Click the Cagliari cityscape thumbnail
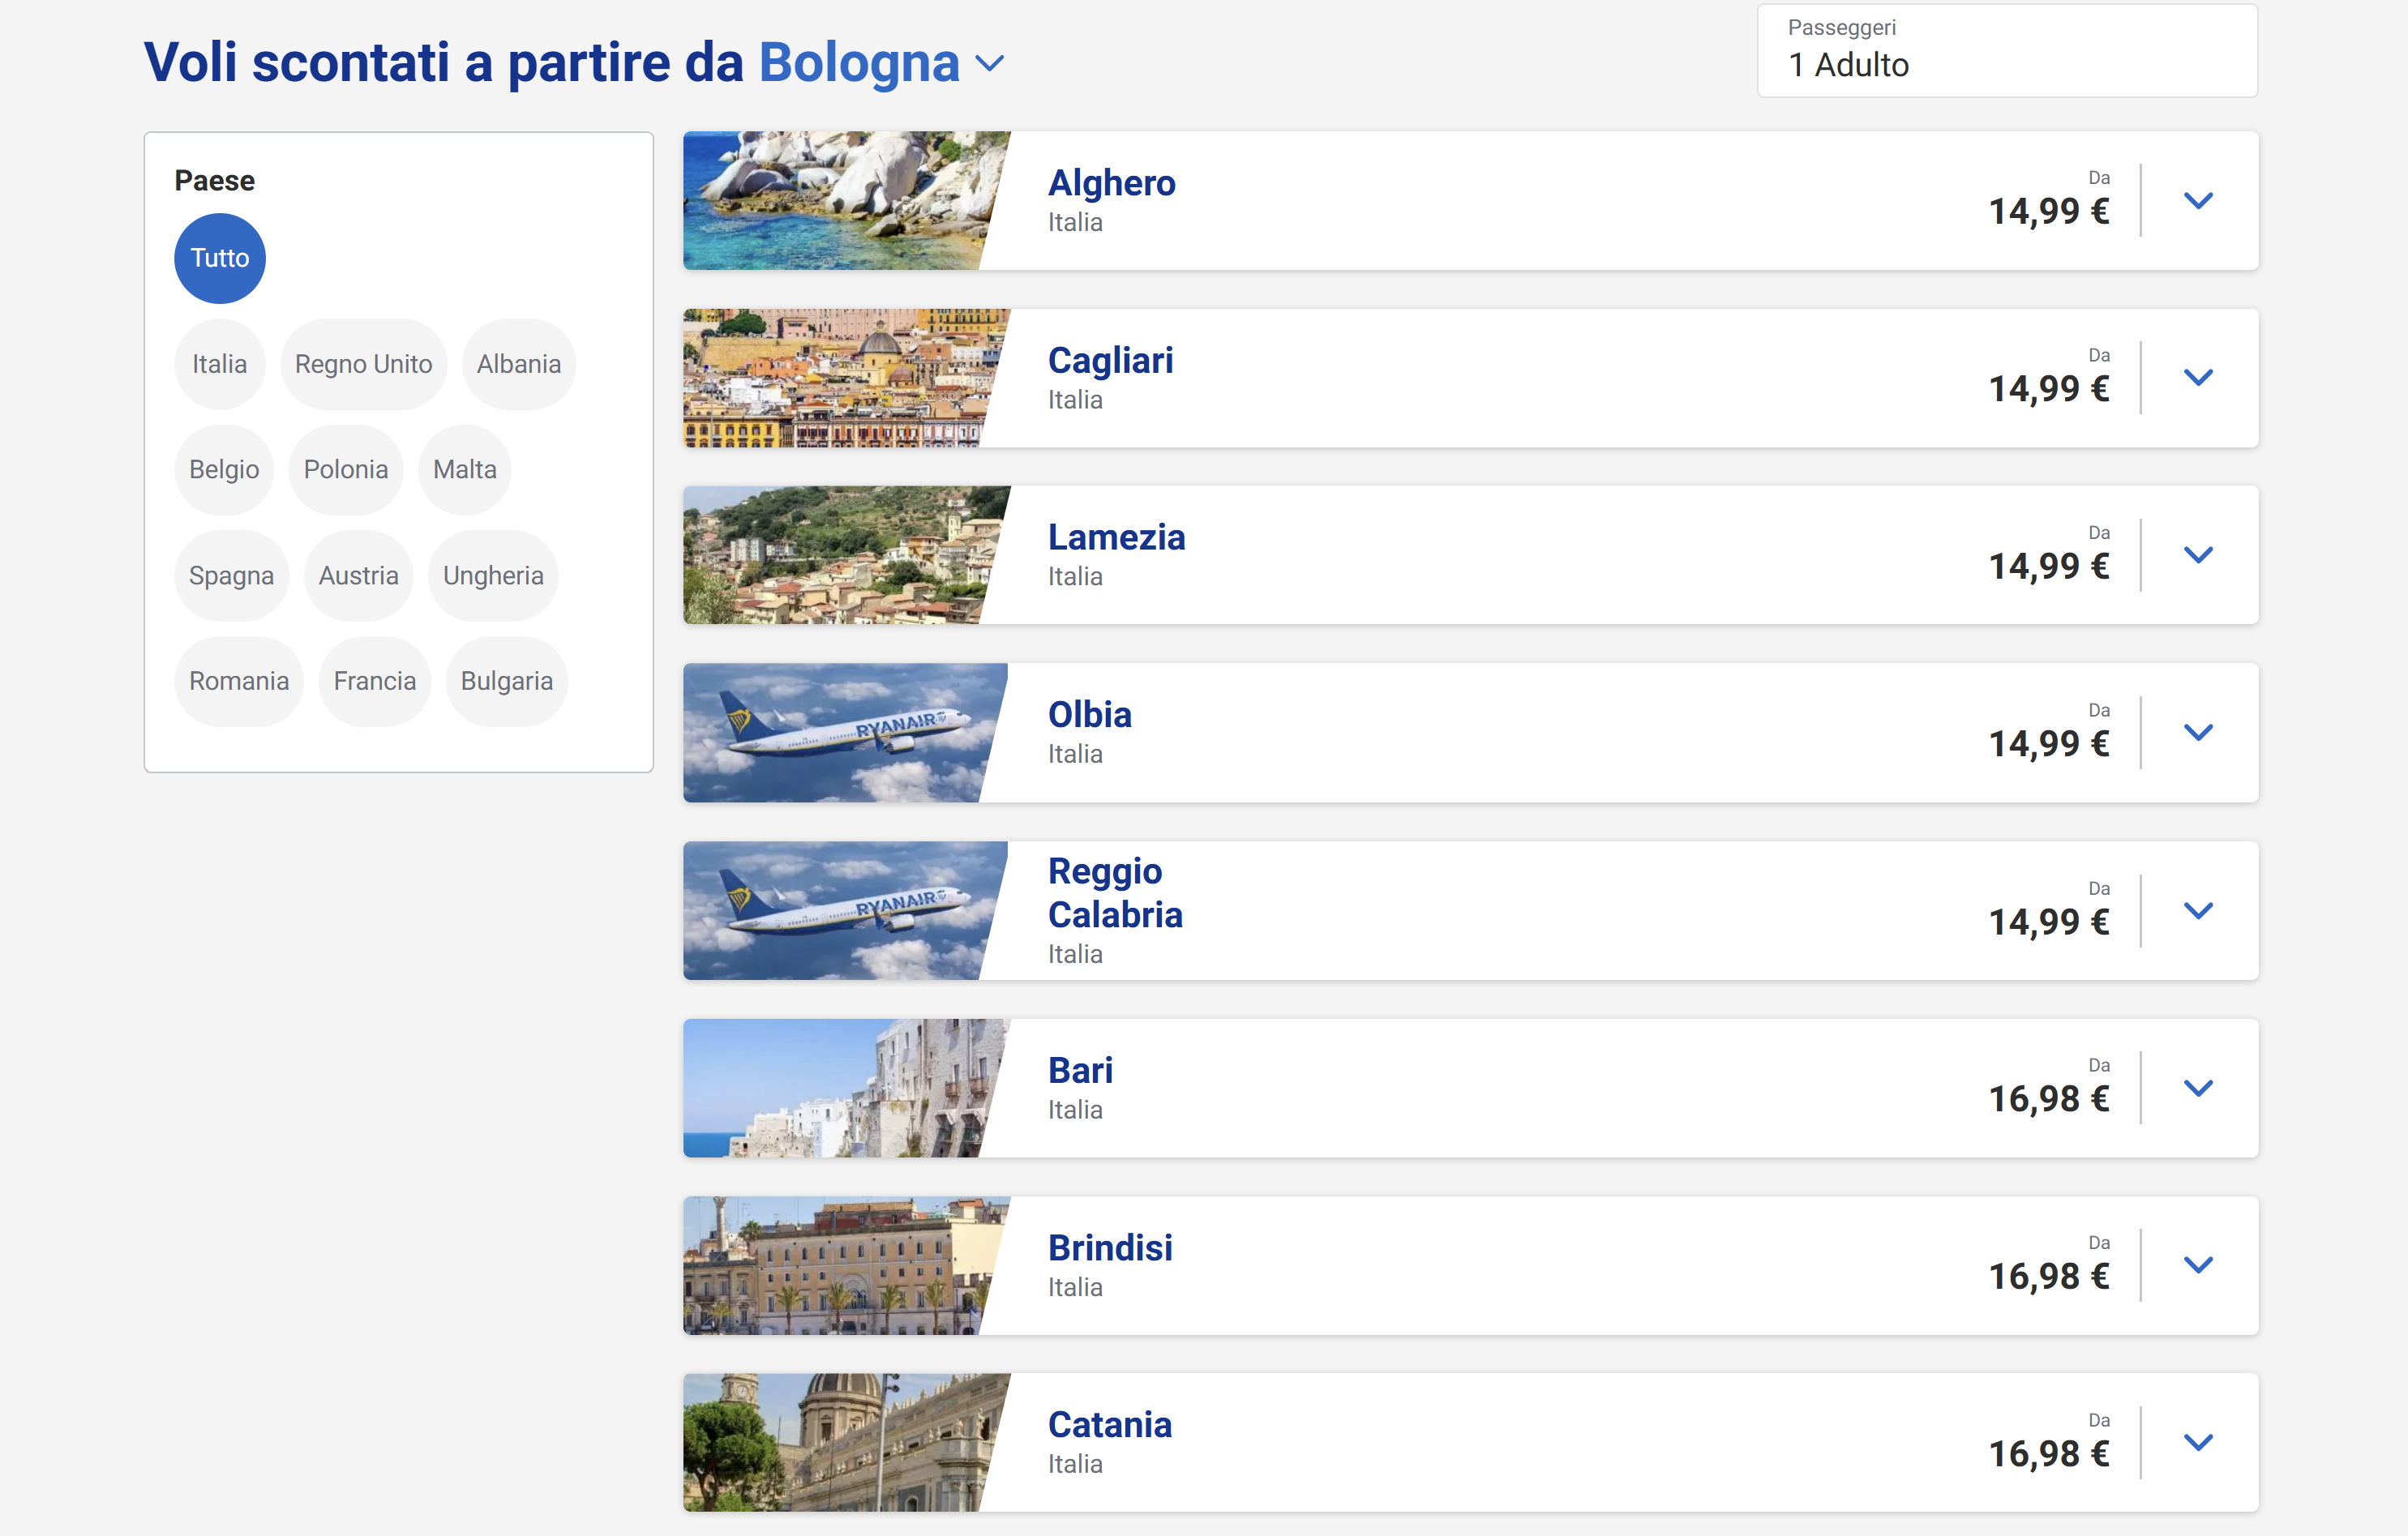 [845, 378]
